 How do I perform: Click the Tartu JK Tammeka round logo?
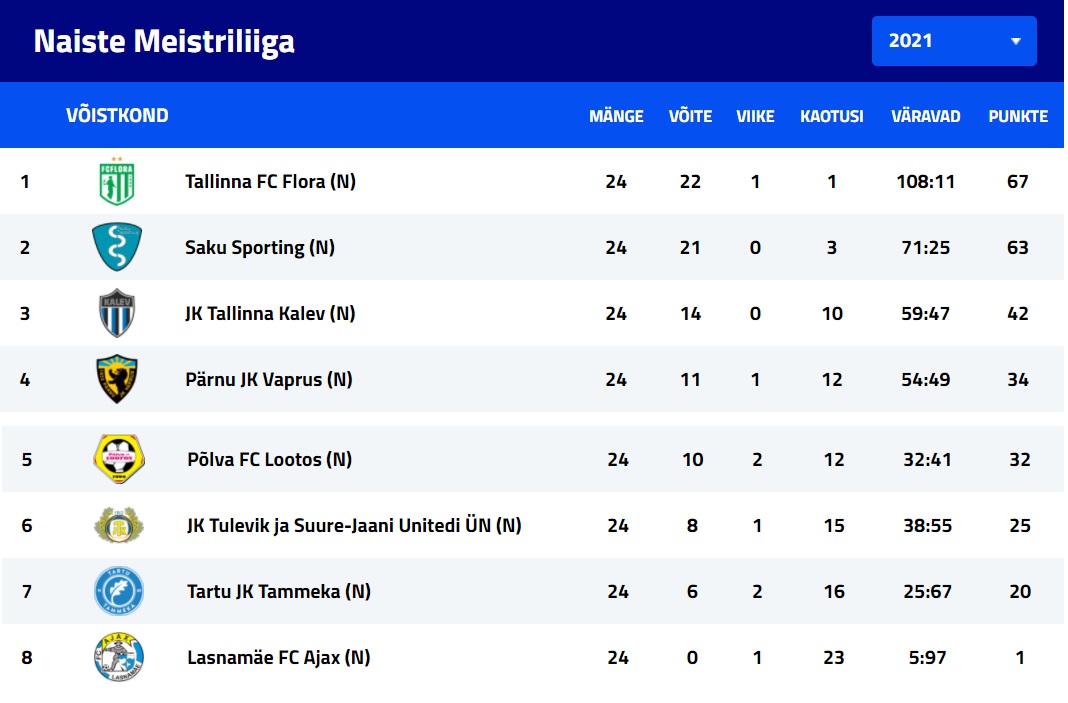point(119,591)
